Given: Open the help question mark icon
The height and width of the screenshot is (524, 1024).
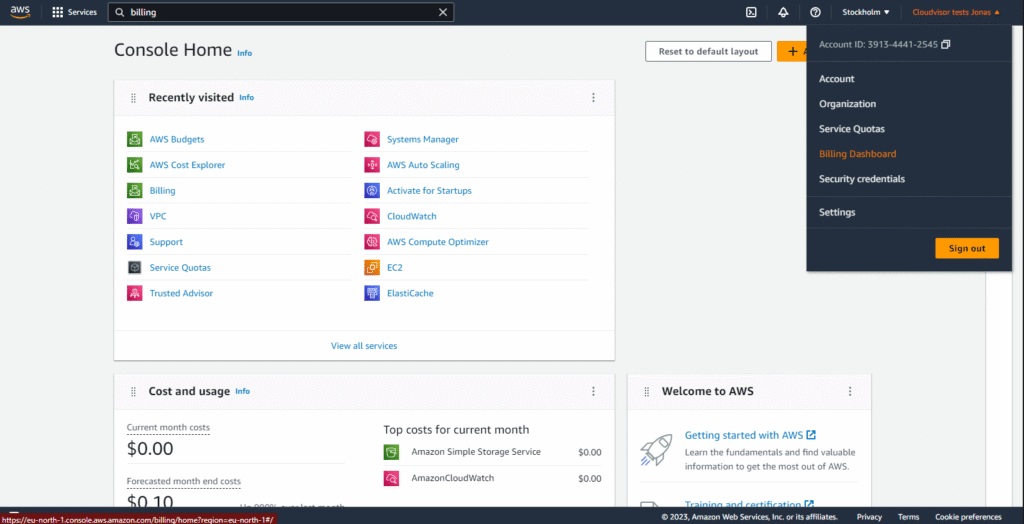Looking at the screenshot, I should point(815,12).
